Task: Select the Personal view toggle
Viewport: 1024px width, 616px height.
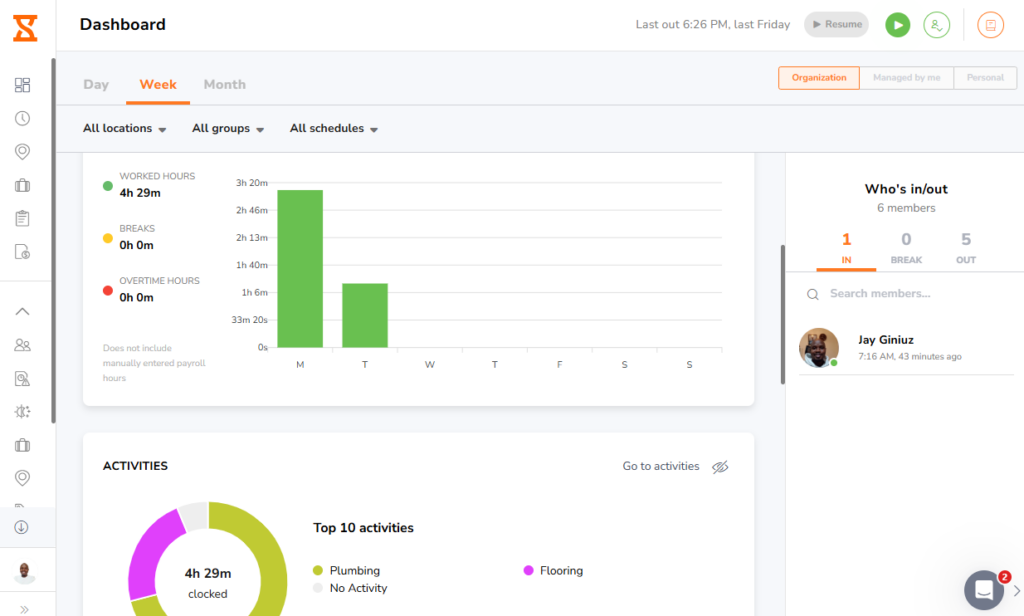Action: (985, 78)
